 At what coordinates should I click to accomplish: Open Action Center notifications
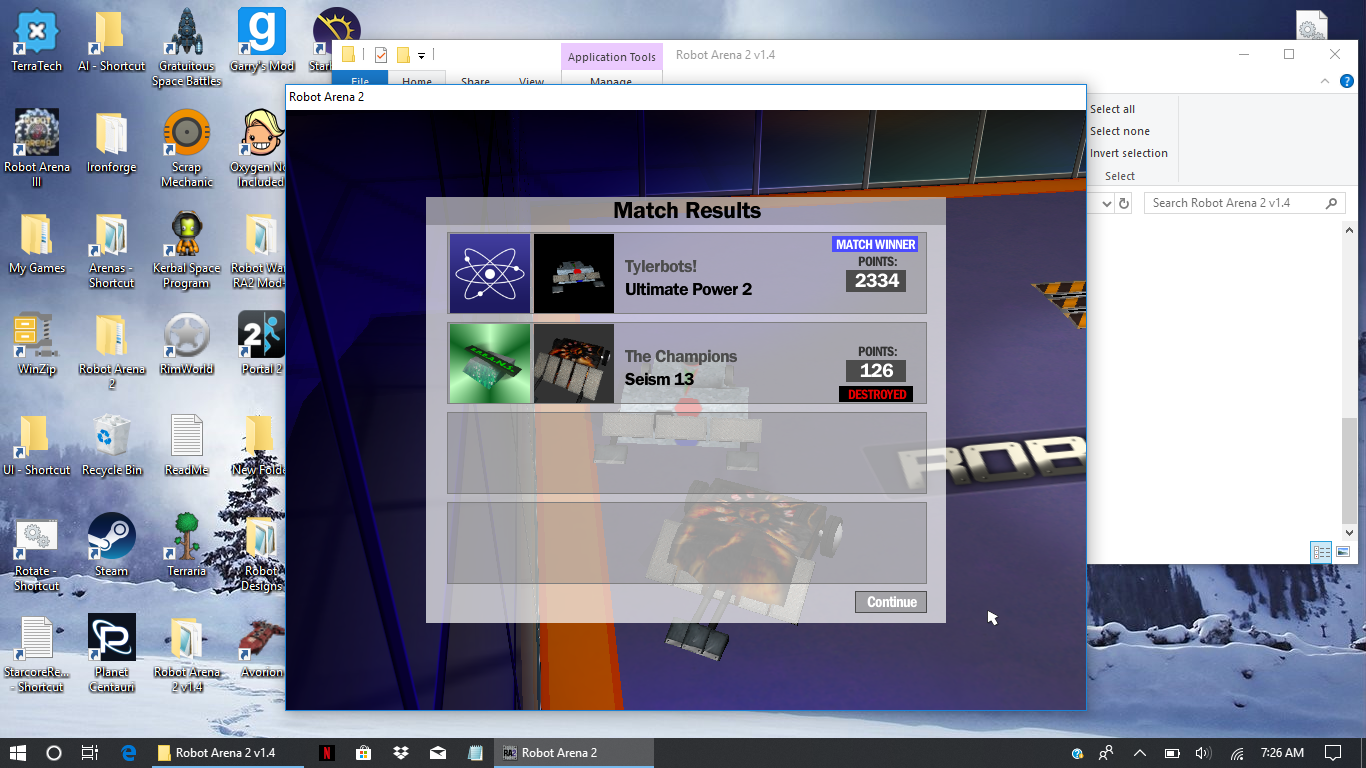pos(1332,753)
